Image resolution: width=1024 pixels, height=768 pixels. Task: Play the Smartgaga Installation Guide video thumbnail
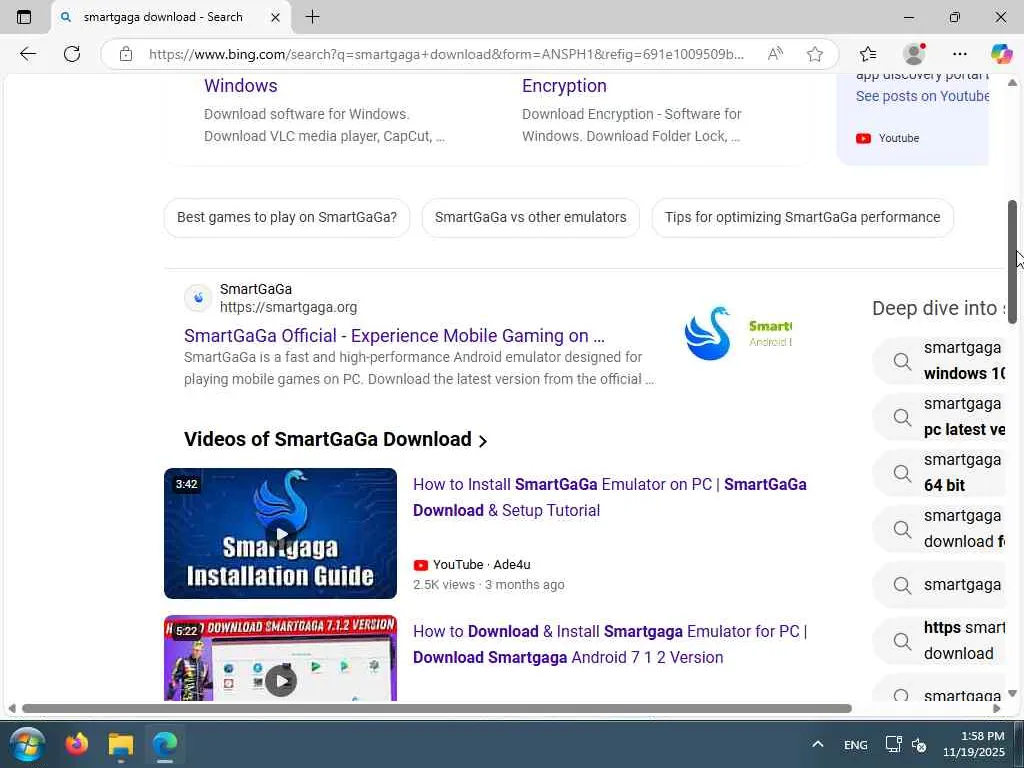280,534
